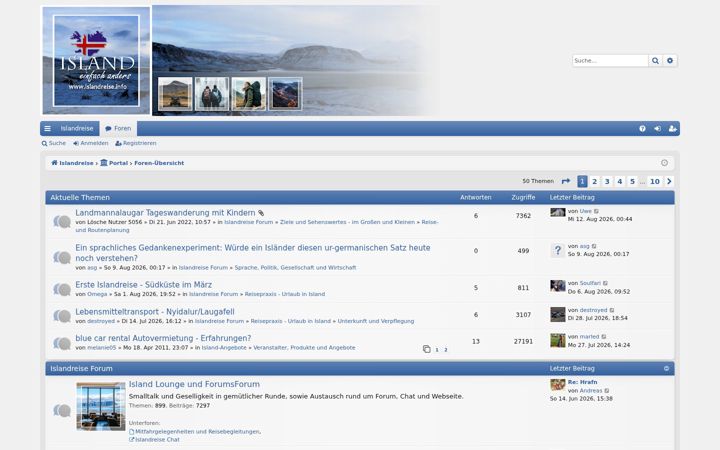
Task: Click Registrieren link under navbar
Action: pyautogui.click(x=136, y=143)
